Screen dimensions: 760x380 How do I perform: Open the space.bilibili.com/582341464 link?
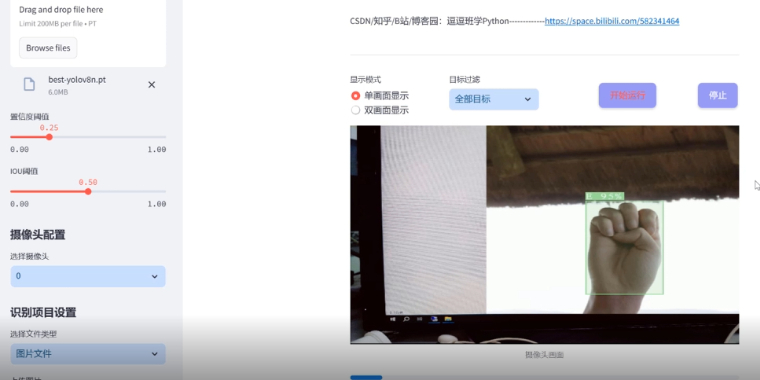click(x=612, y=21)
